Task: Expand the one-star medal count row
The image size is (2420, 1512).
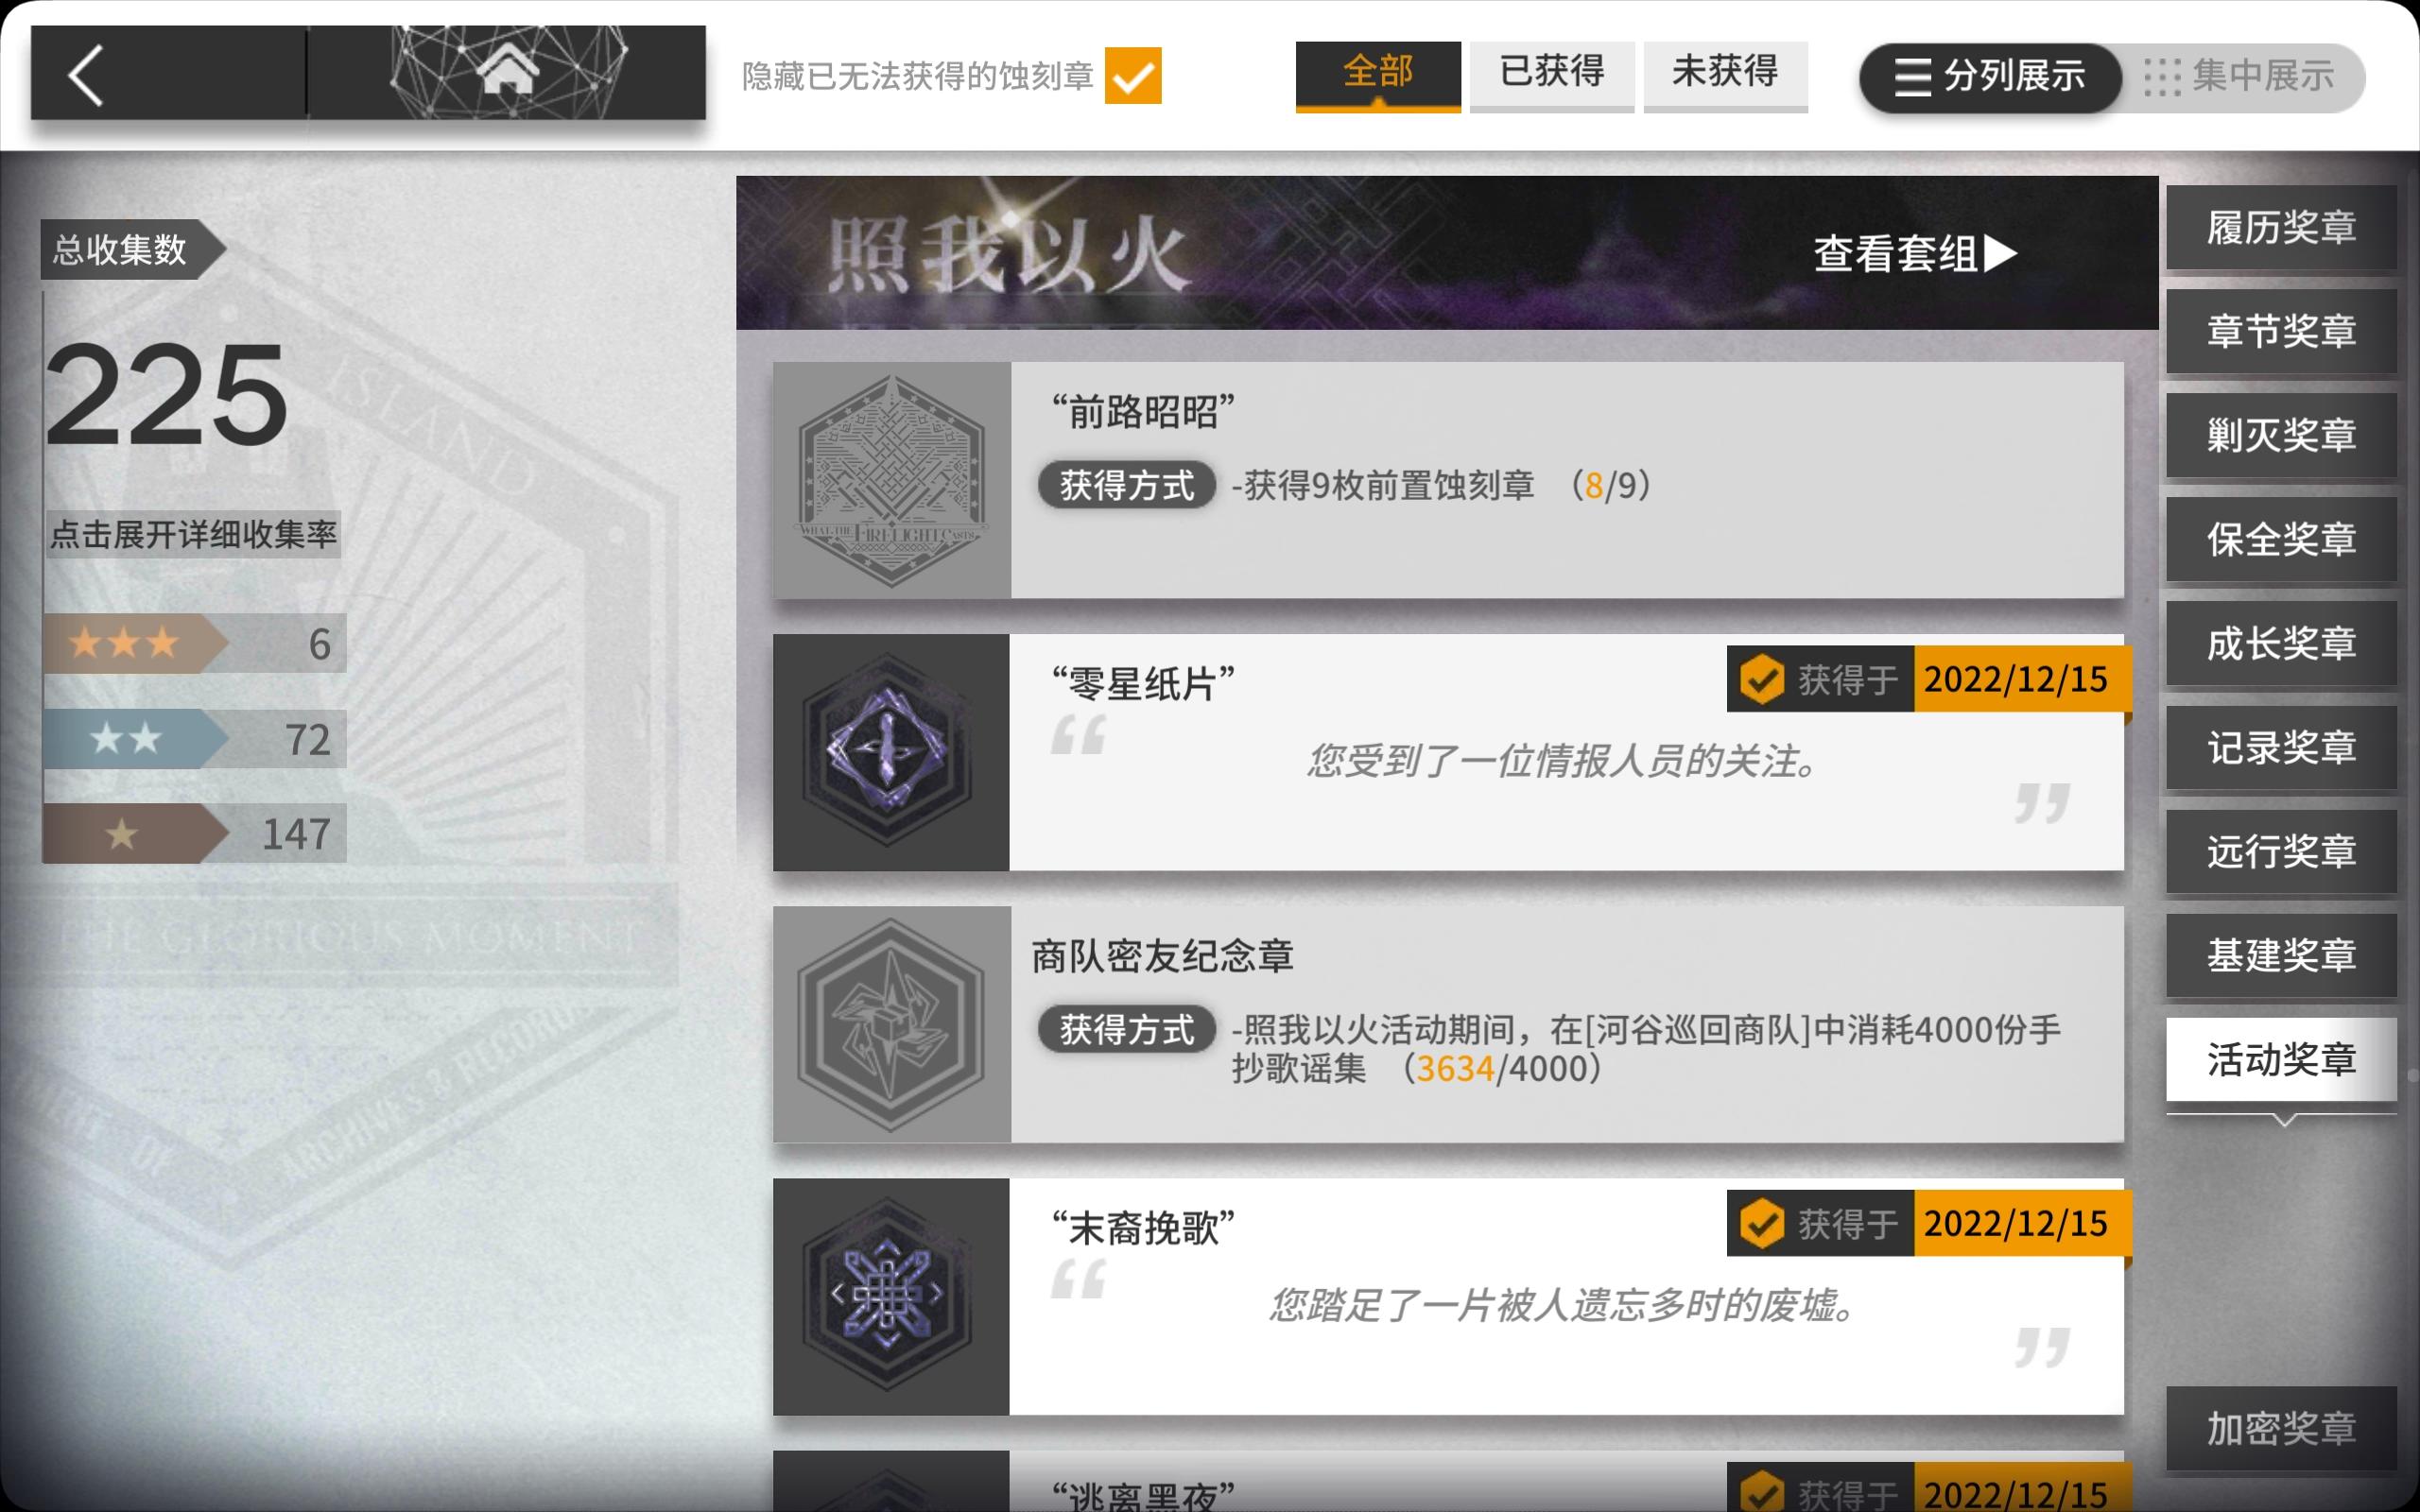Action: [195, 833]
